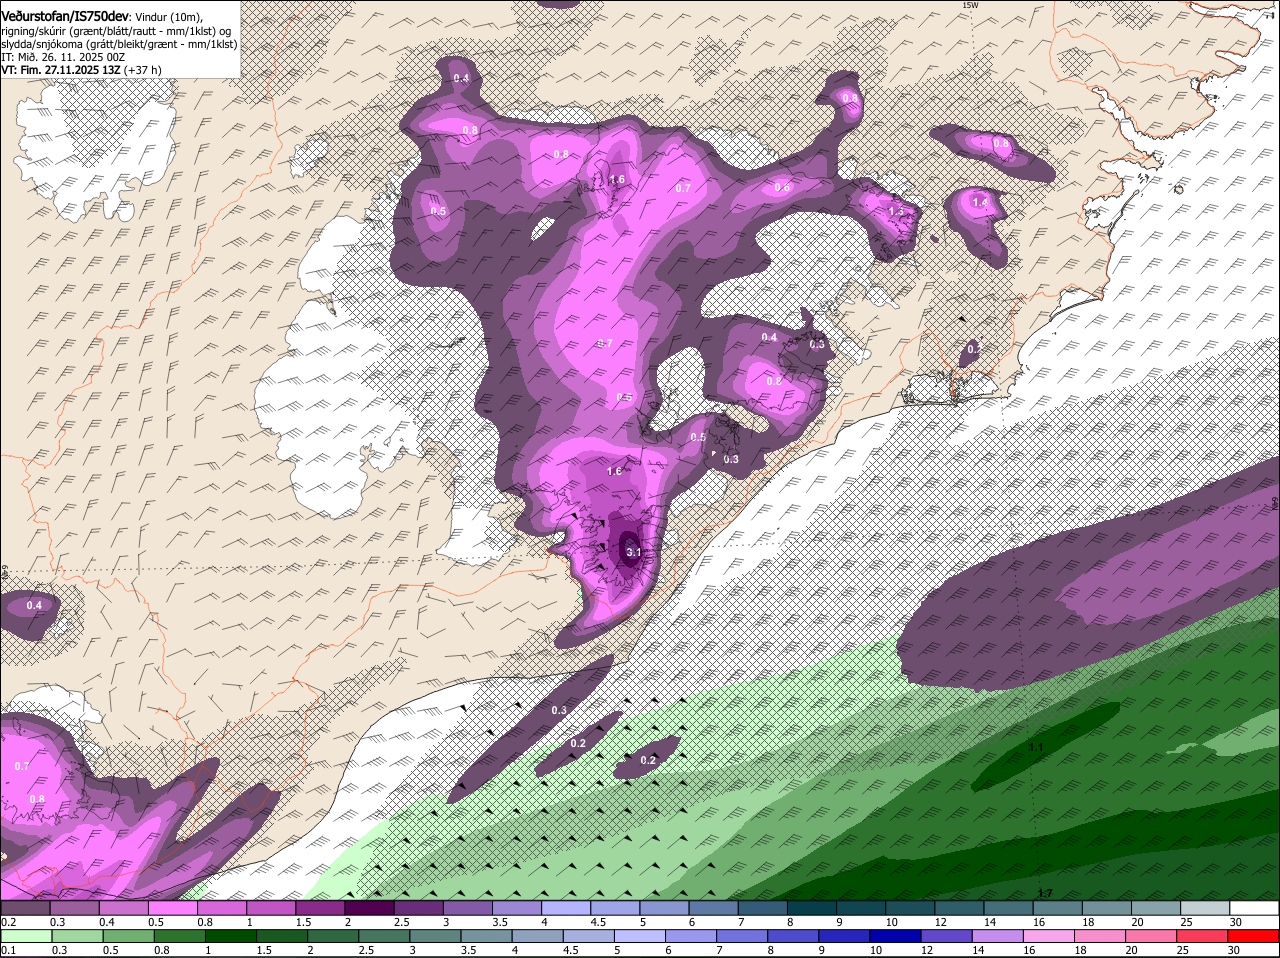This screenshot has height=958, width=1280.
Task: Click the 25–30 red-pink rain legend swatch
Action: point(1201,936)
